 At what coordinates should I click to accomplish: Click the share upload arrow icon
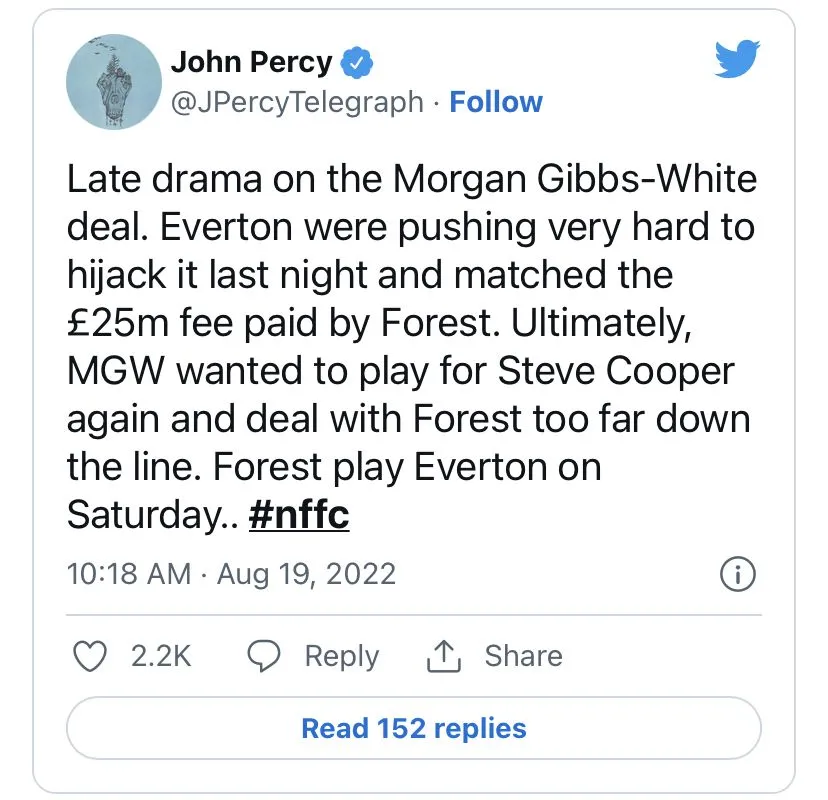[x=441, y=656]
